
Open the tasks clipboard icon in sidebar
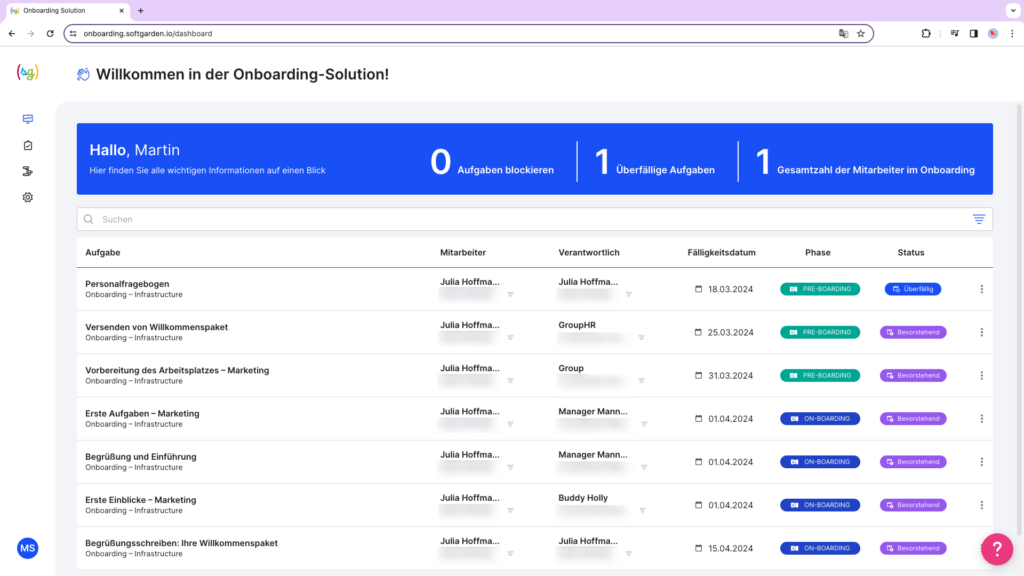[28, 145]
